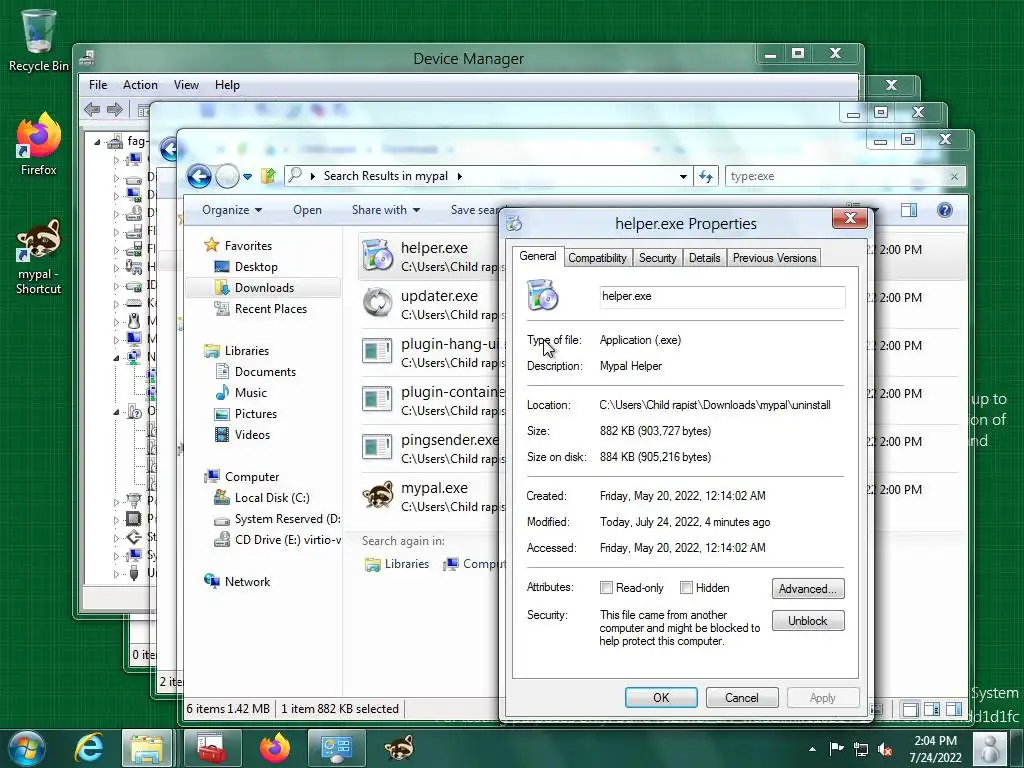
Task: Clear the type:exe search box
Action: click(954, 176)
